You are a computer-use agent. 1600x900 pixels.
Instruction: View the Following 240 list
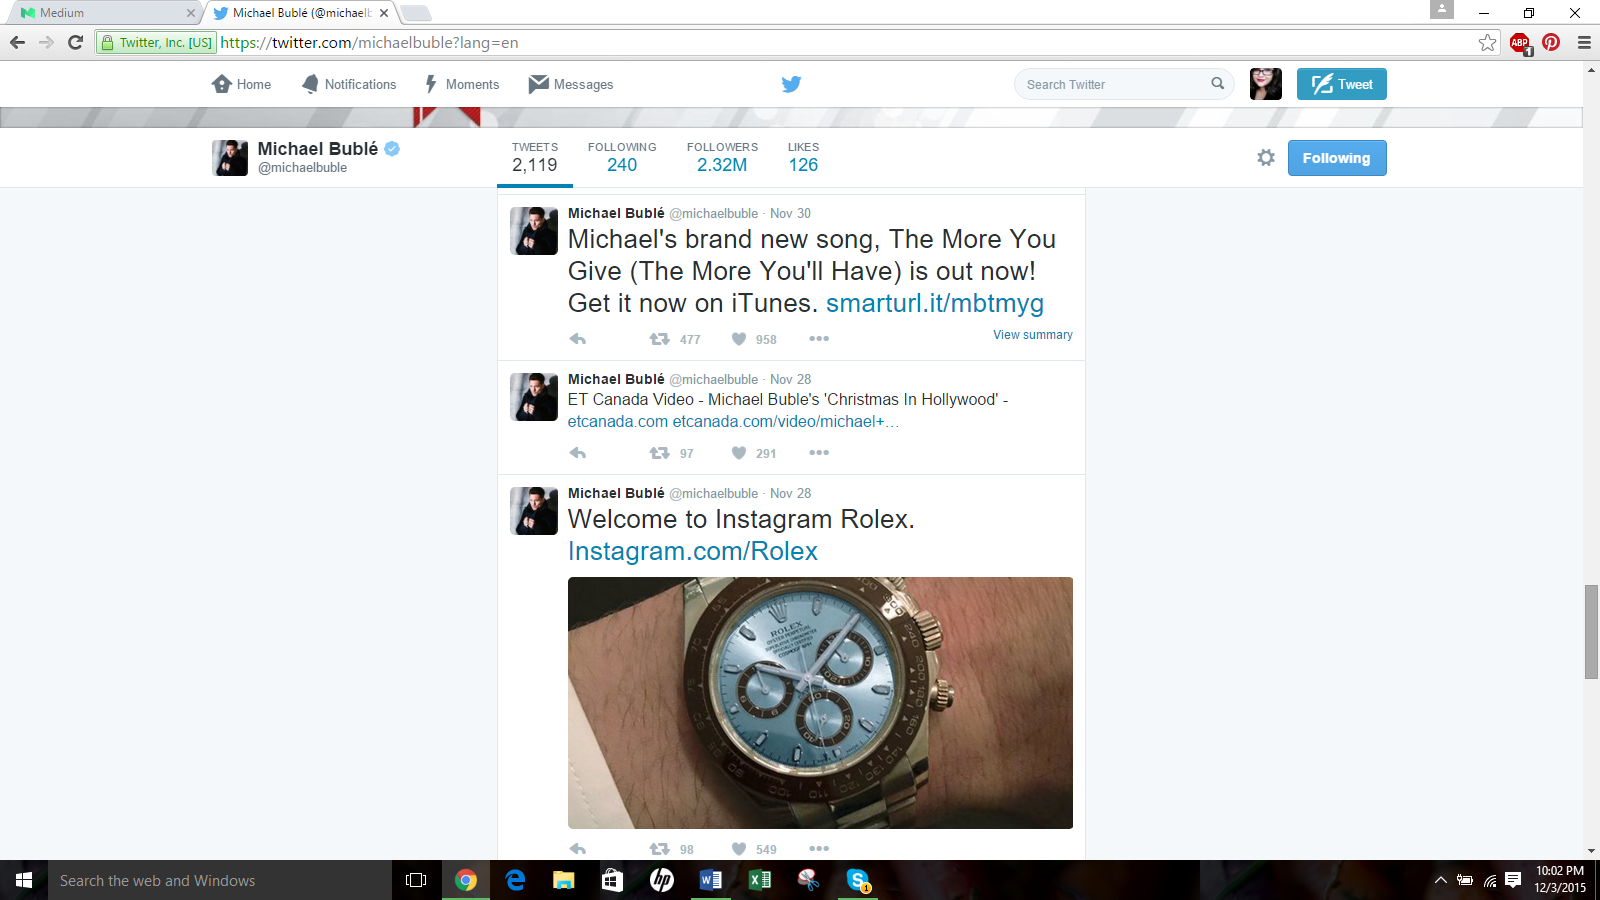pyautogui.click(x=622, y=158)
